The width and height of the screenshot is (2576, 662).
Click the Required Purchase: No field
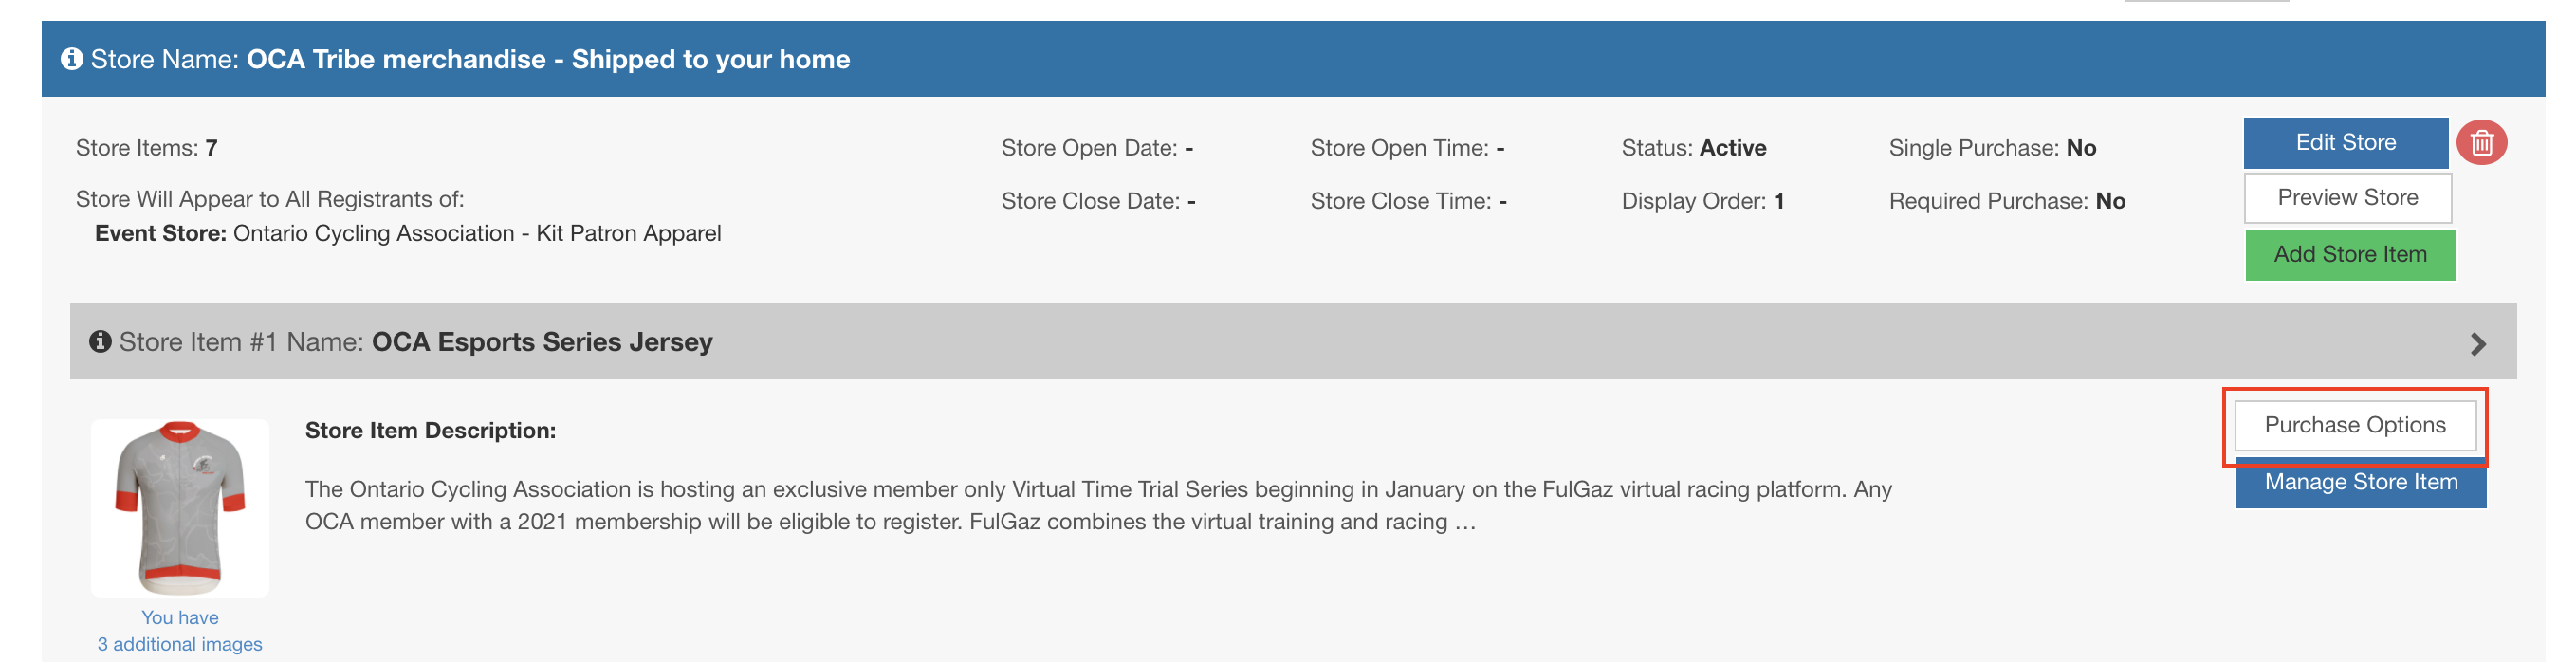point(2006,201)
